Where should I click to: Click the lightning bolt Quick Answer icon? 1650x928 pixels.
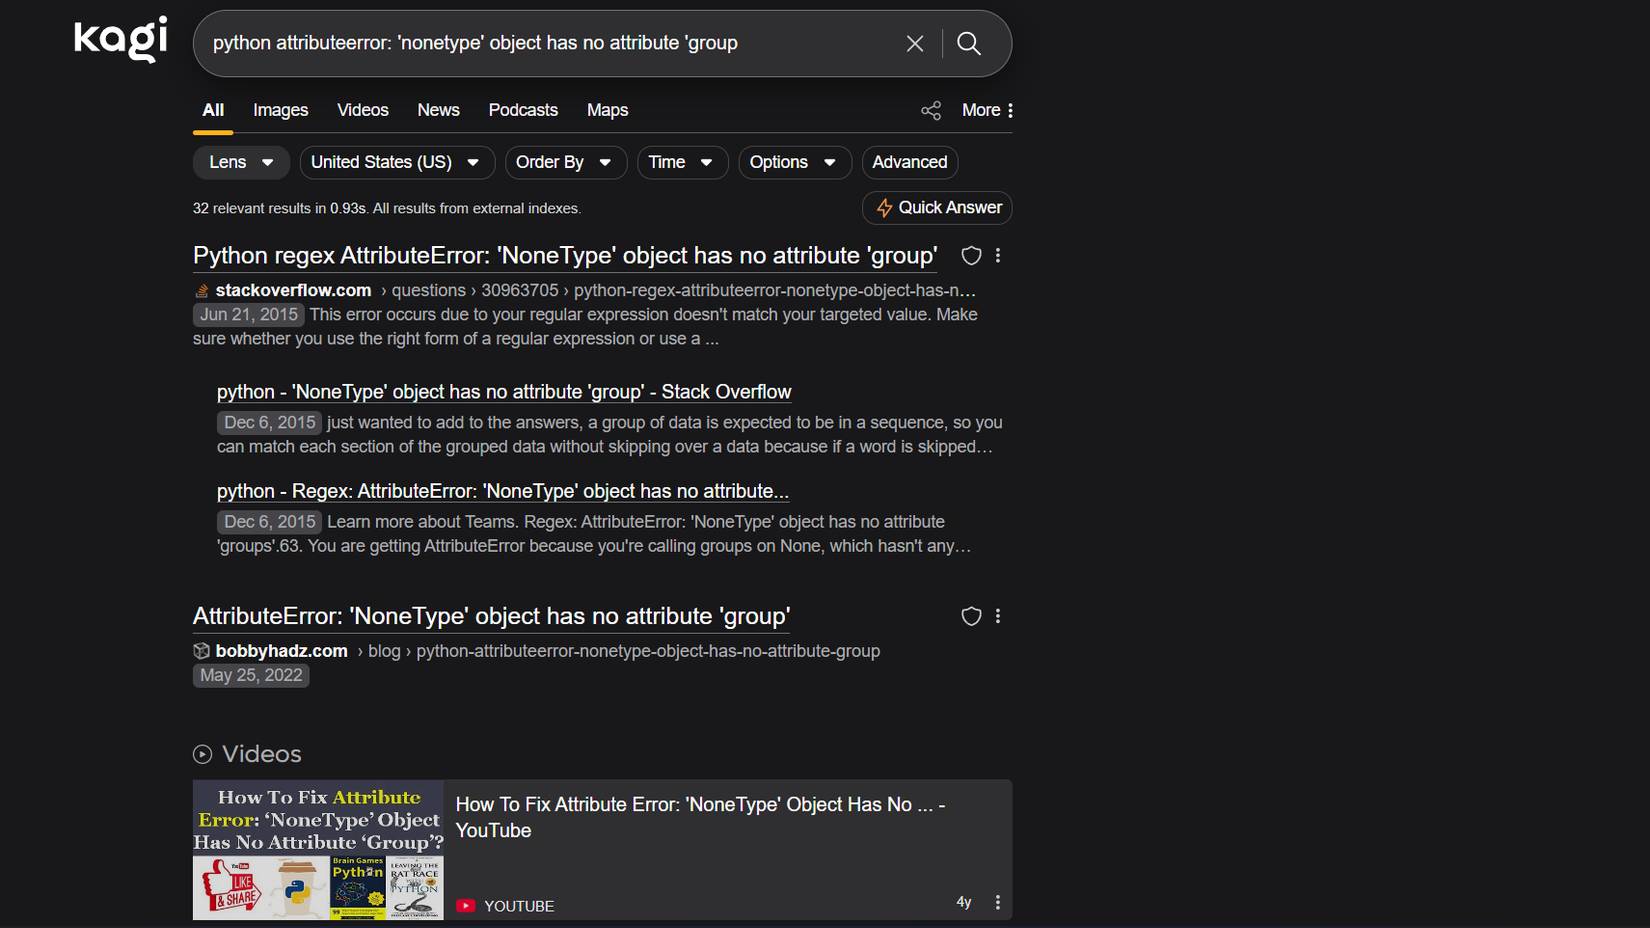point(884,208)
